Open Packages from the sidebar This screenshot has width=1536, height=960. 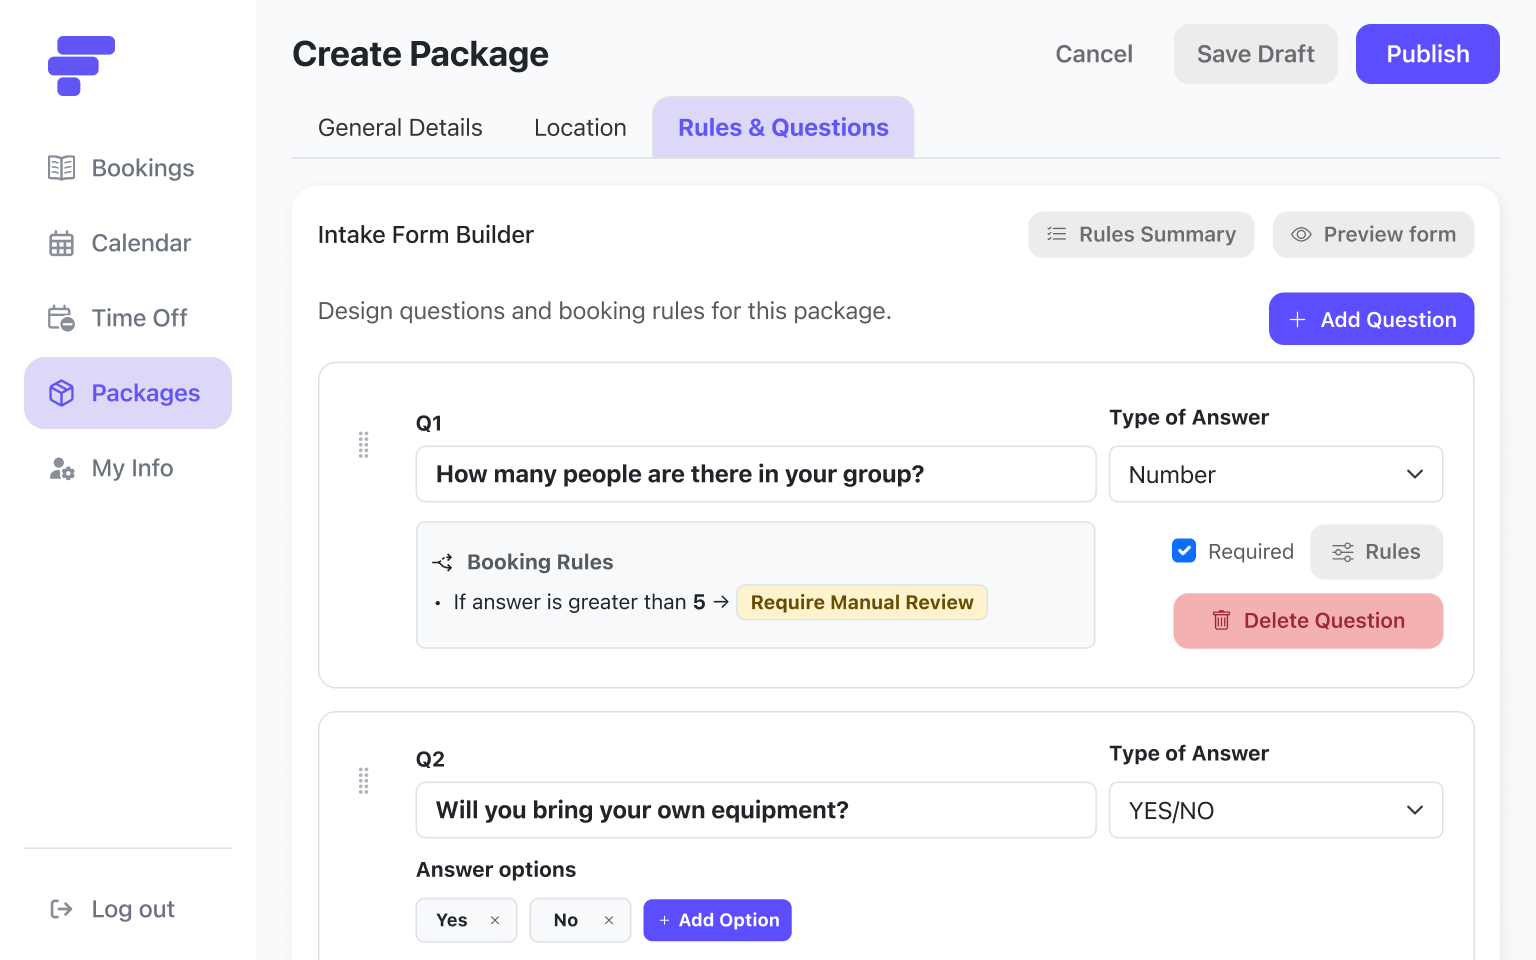128,393
